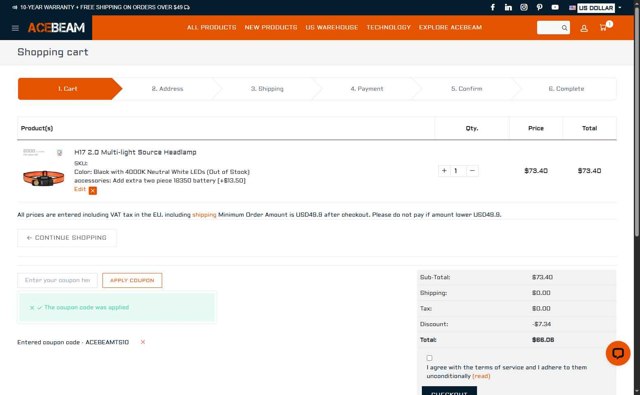The height and width of the screenshot is (395, 640).
Task: Click the coupon code input field
Action: 58,280
